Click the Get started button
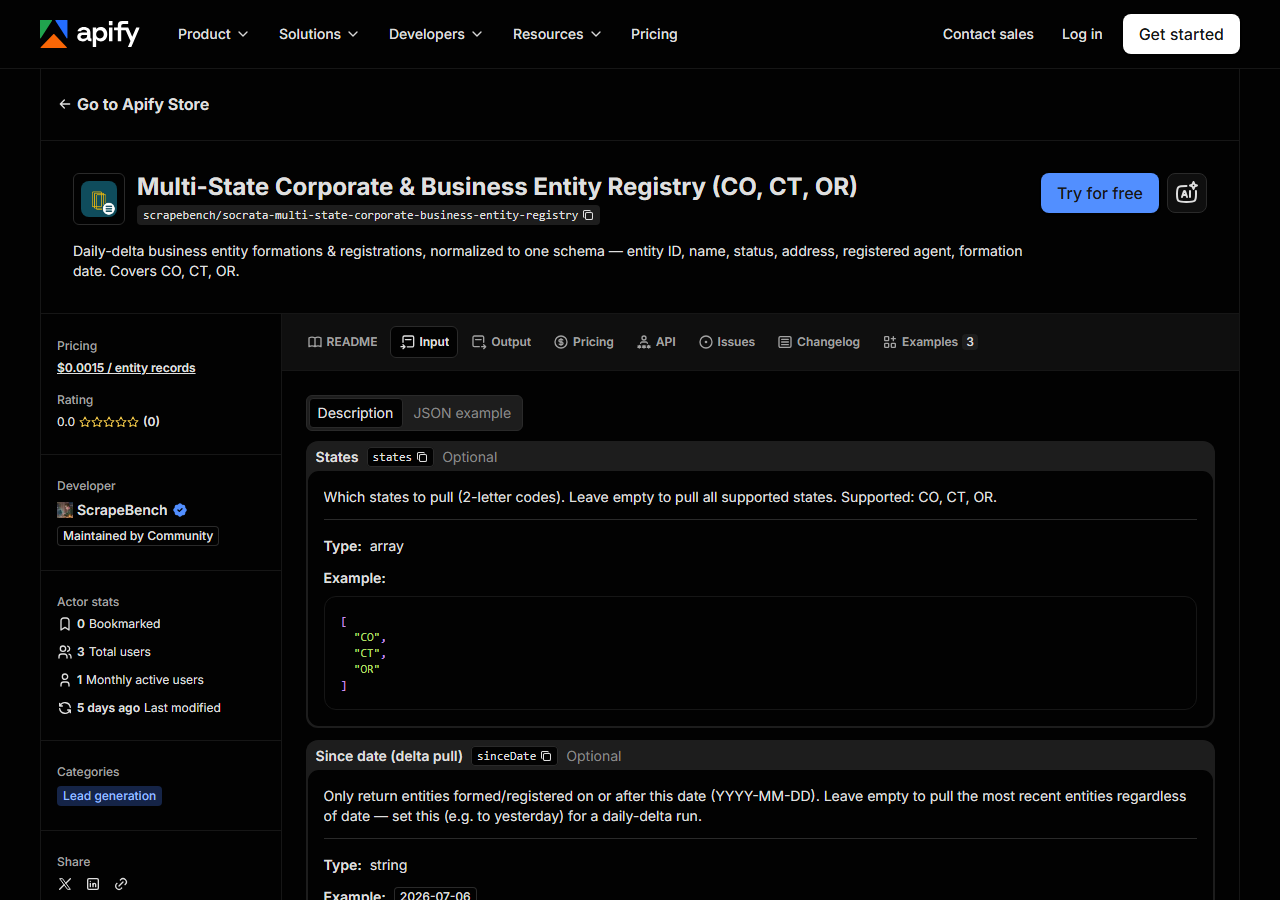 1181,34
